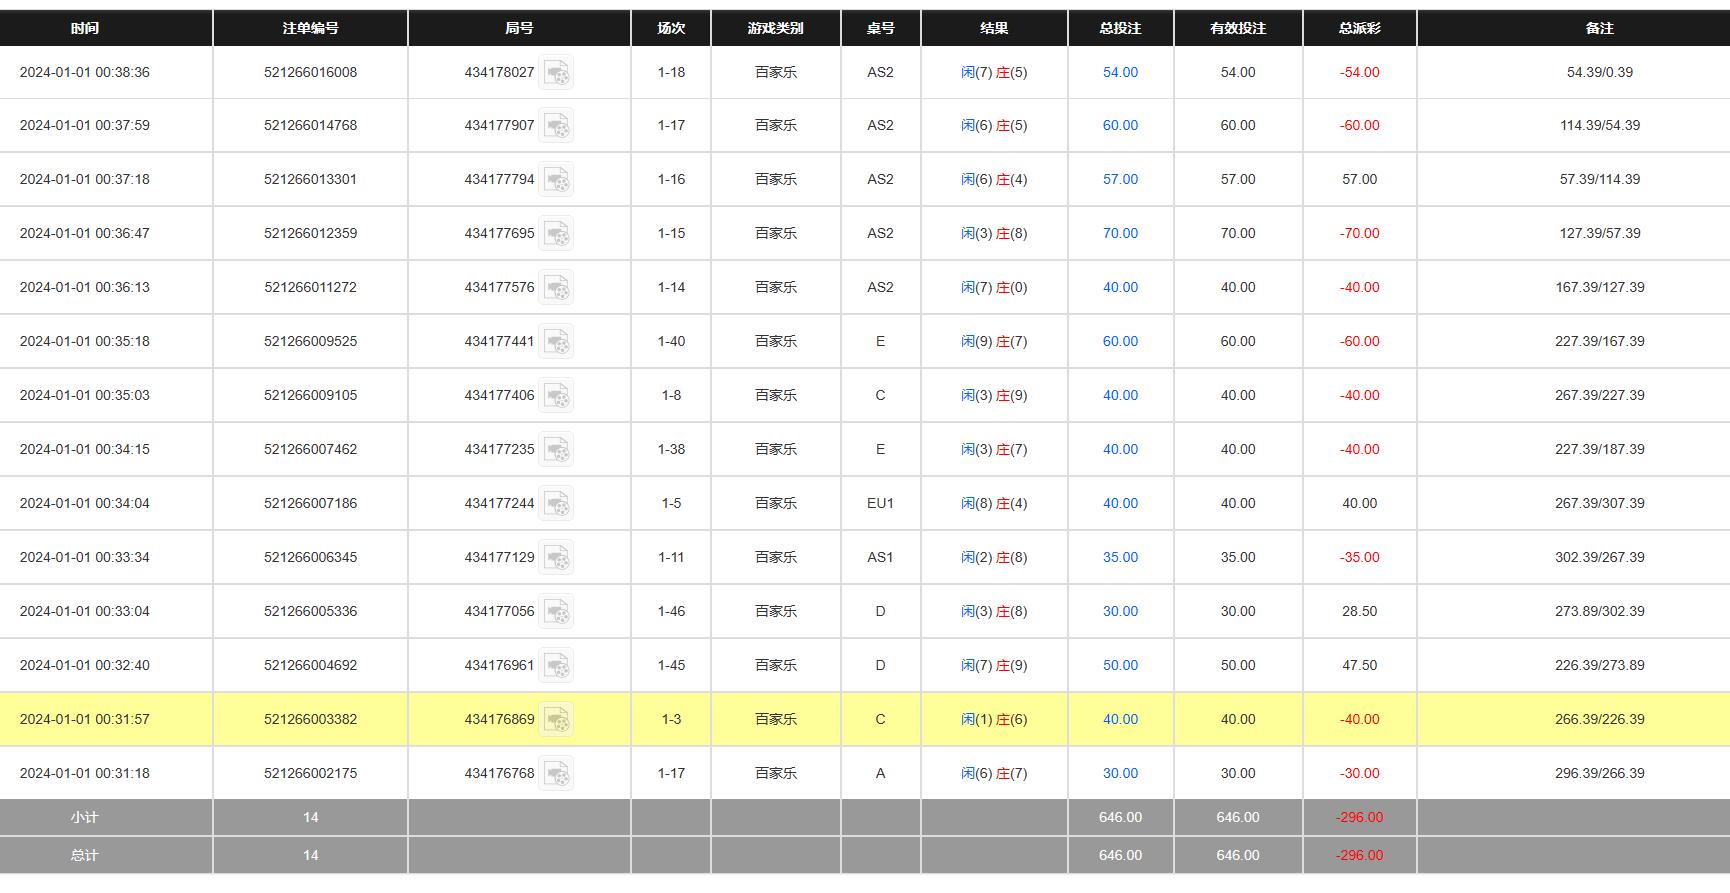Open the replay icon for round 434177794
Viewport: 1730px width, 893px height.
[x=556, y=179]
